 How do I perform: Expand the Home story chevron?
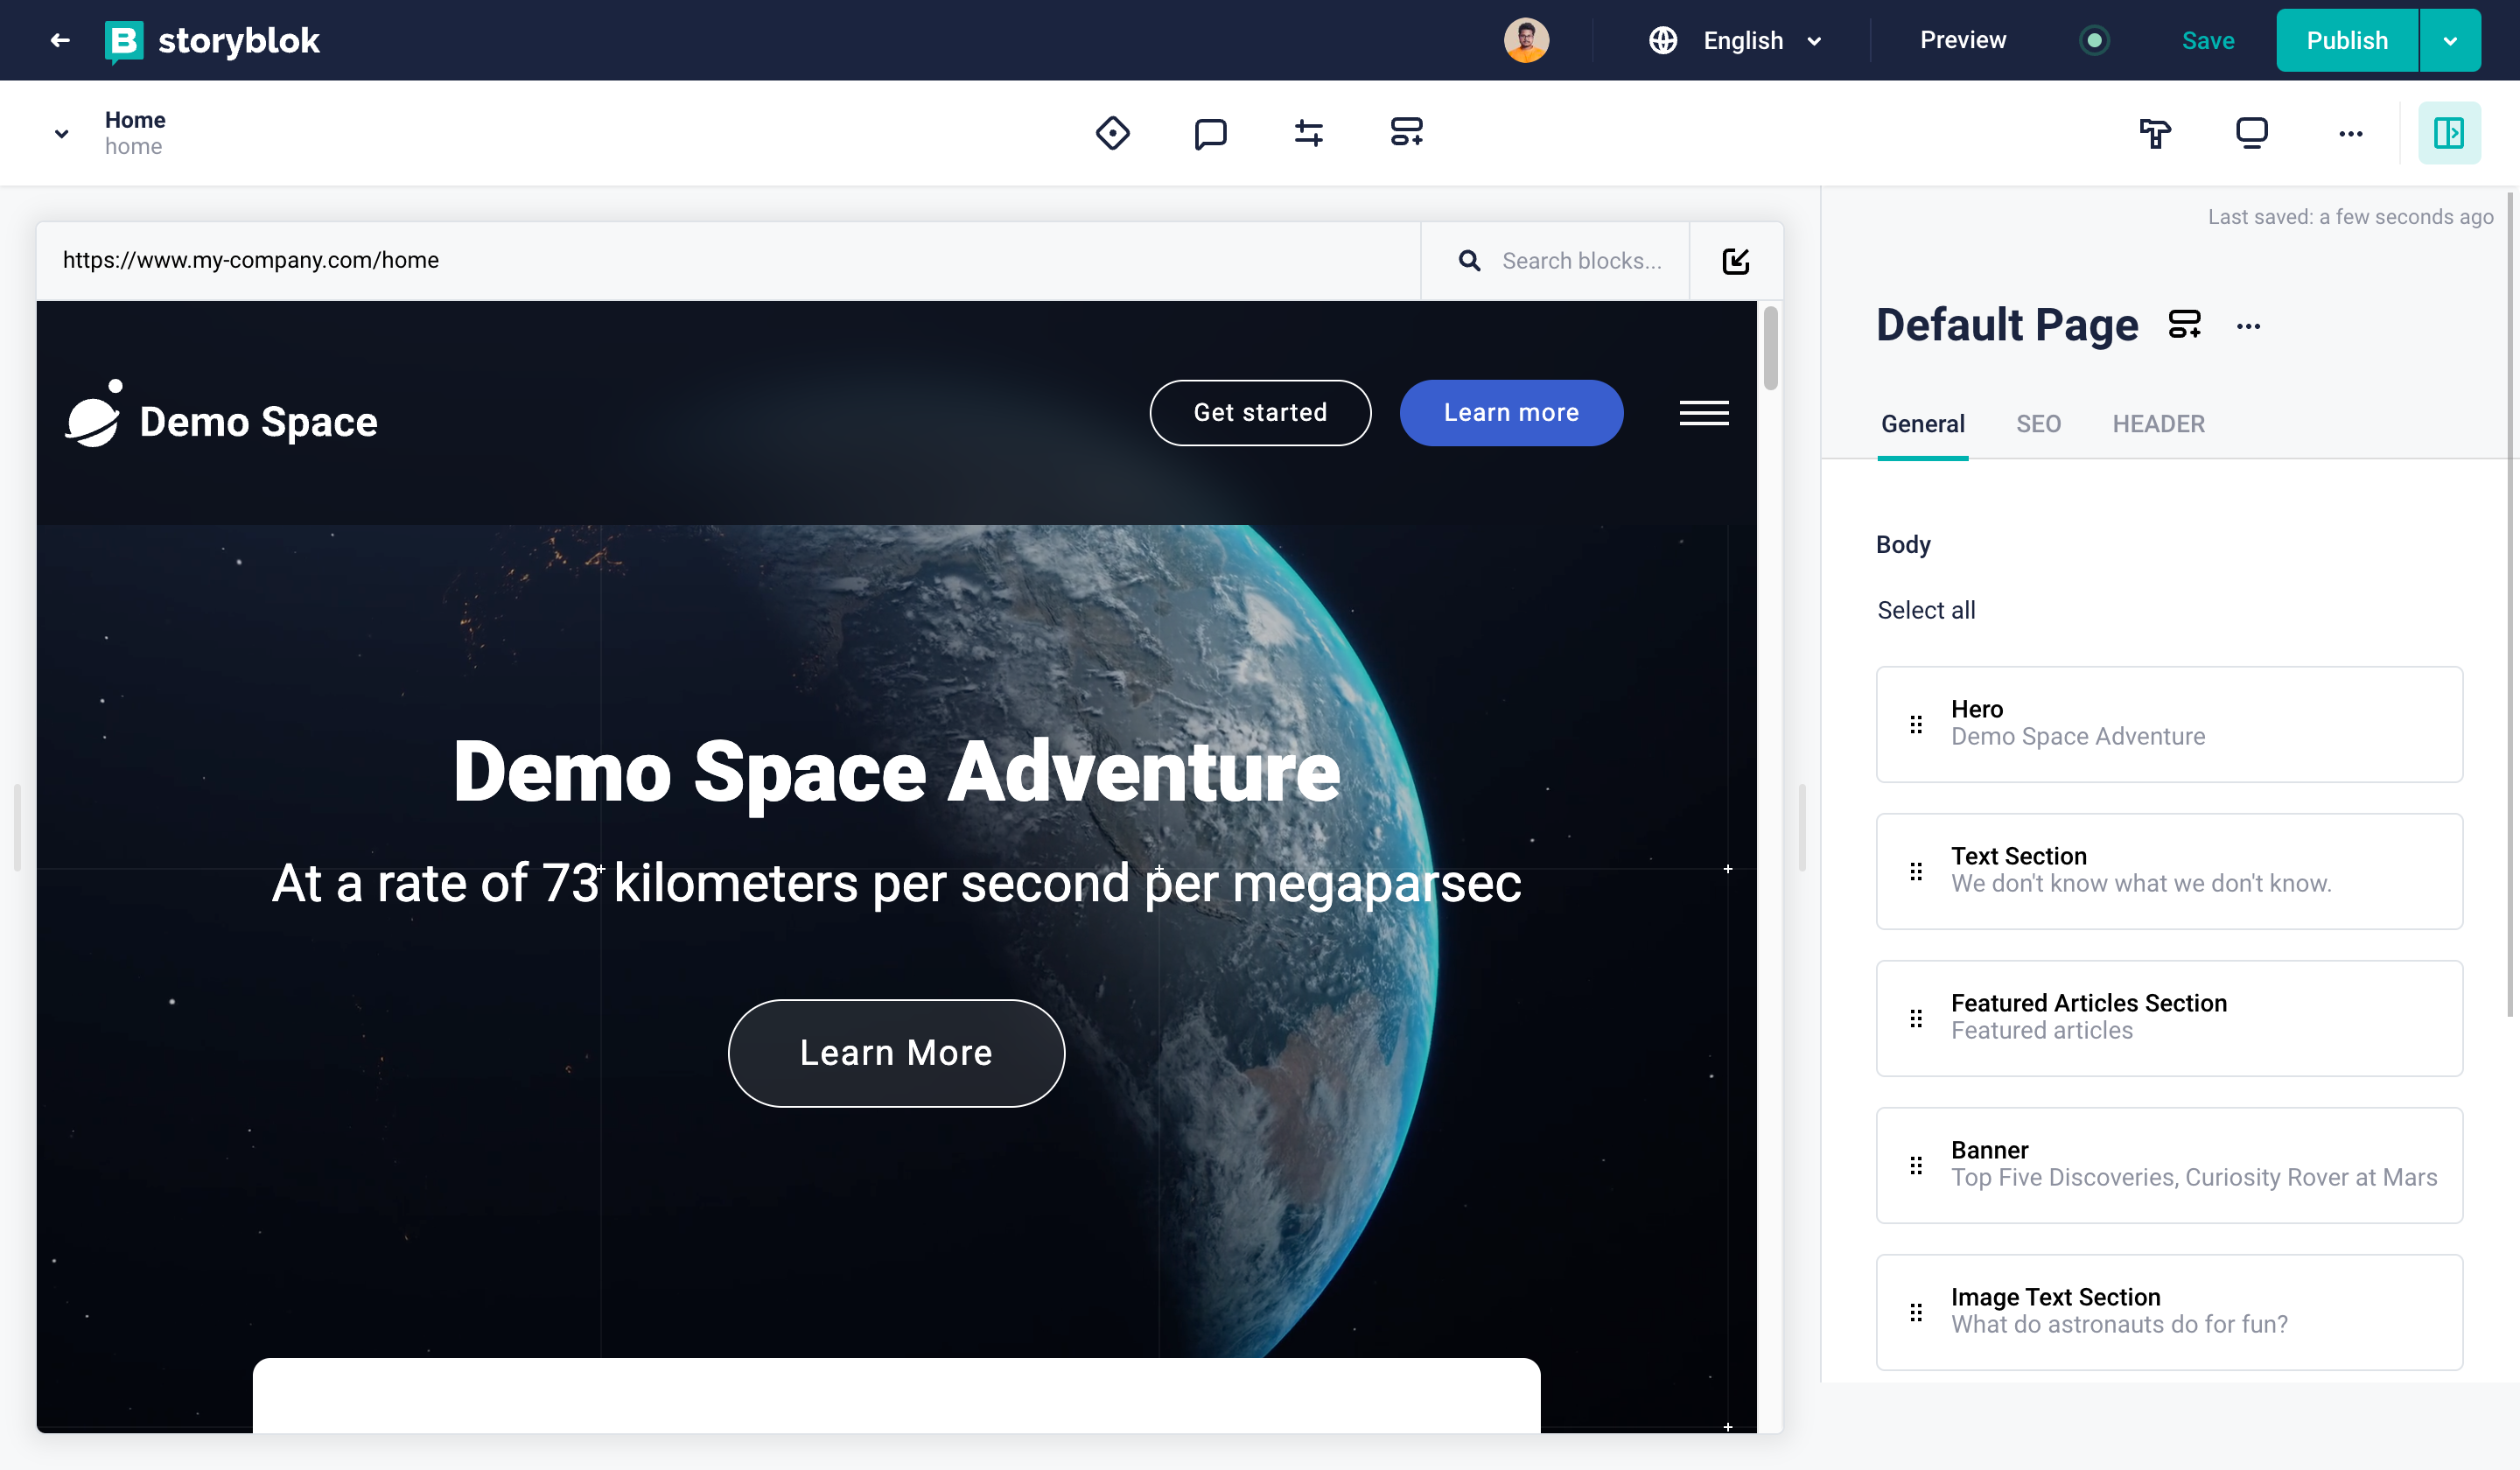(62, 133)
